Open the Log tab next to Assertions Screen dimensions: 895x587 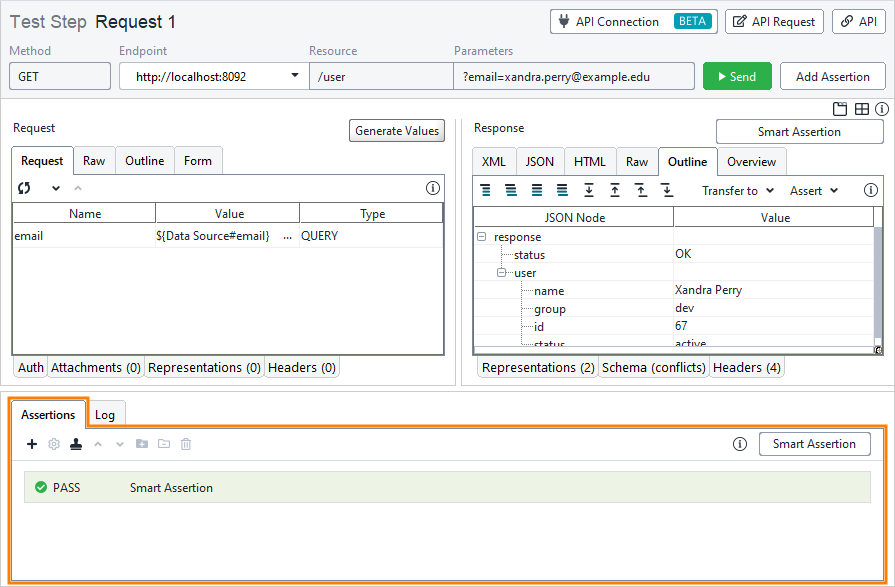point(106,413)
